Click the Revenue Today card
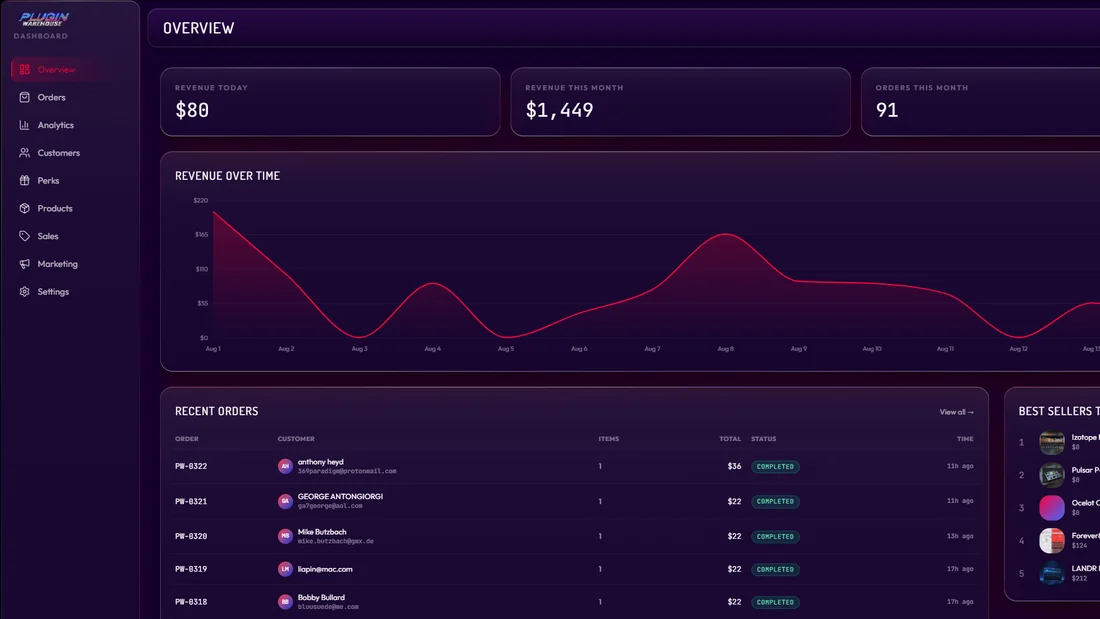 click(x=330, y=102)
